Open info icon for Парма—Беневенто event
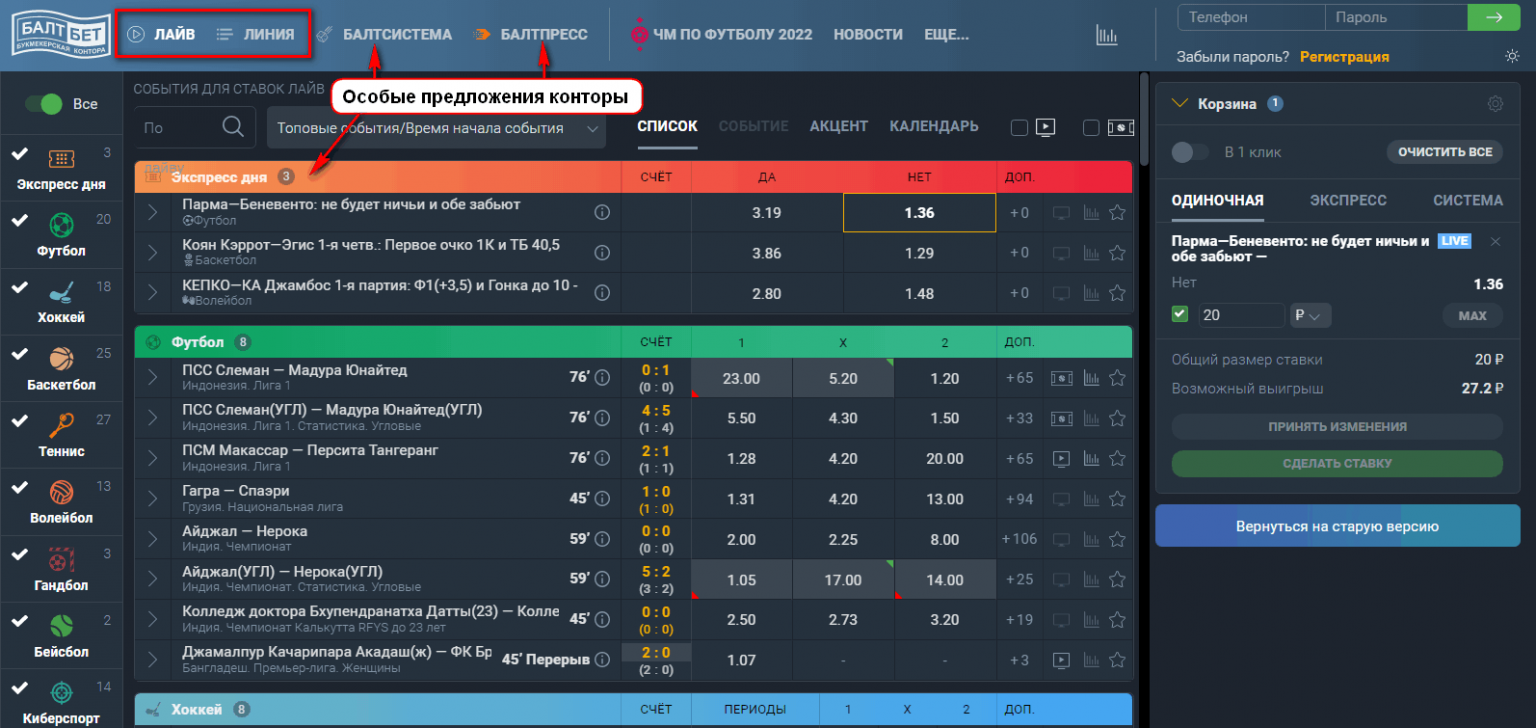1536x728 pixels. click(602, 212)
